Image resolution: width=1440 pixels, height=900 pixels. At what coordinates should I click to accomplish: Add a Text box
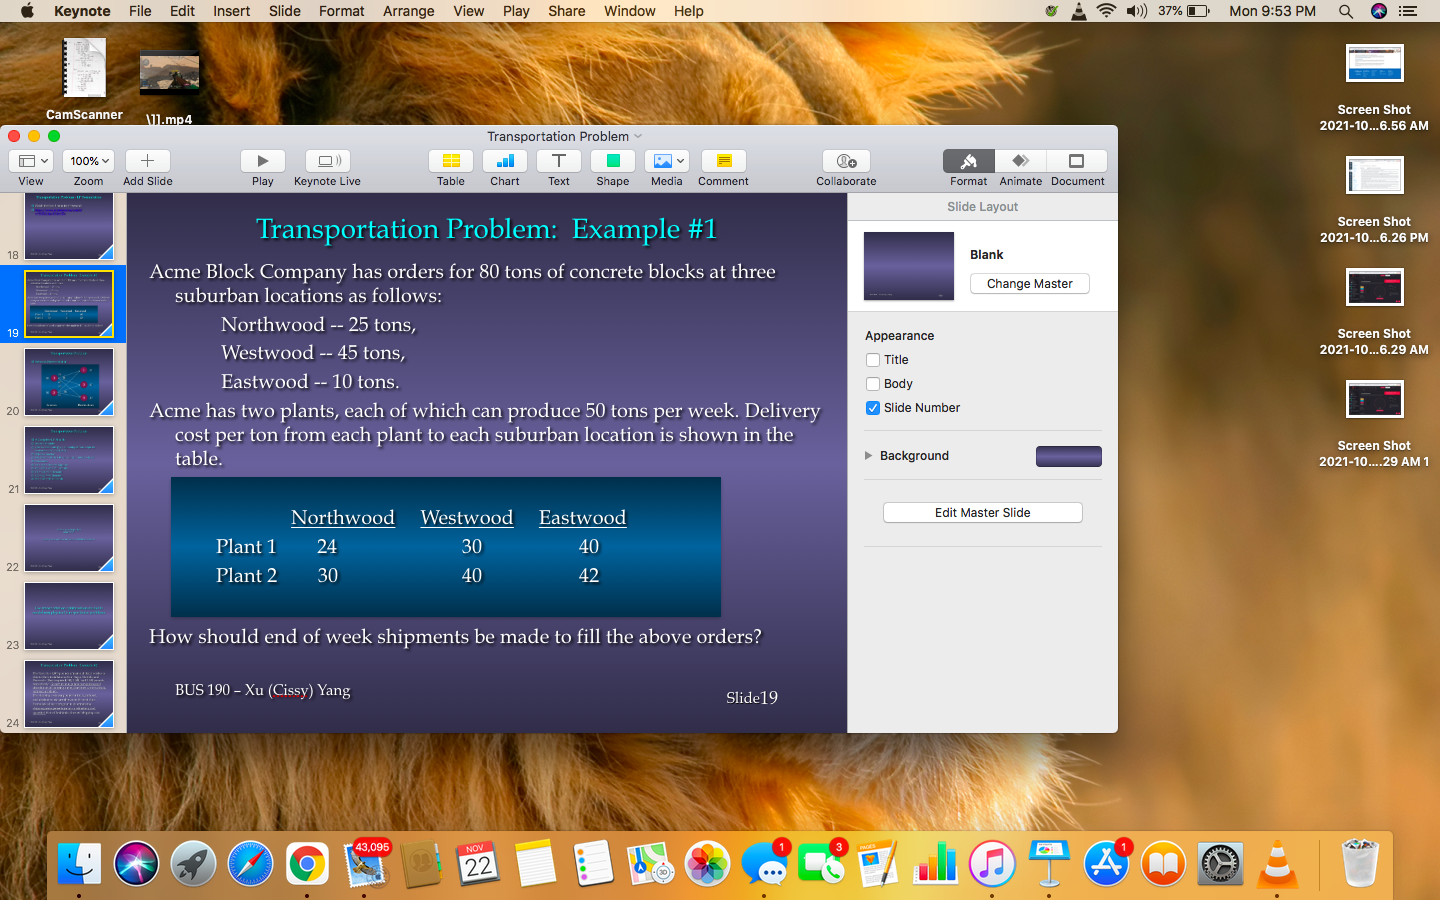click(x=558, y=166)
